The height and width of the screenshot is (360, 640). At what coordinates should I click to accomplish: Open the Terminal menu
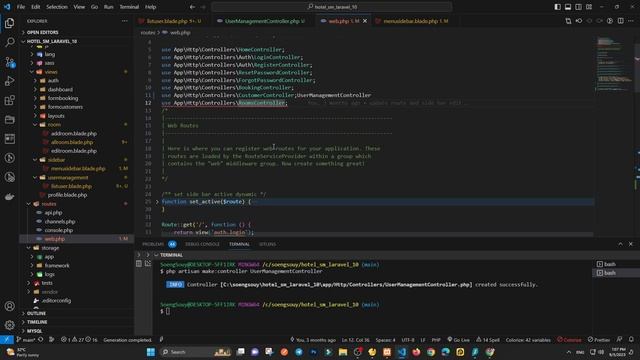click(129, 7)
